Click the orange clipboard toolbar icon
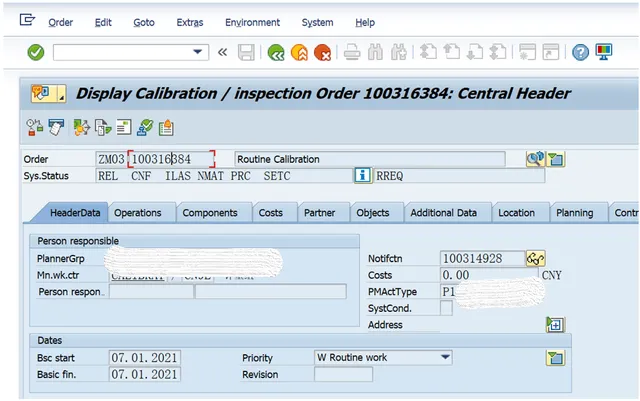Viewport: 640px width, 401px height. click(x=166, y=127)
